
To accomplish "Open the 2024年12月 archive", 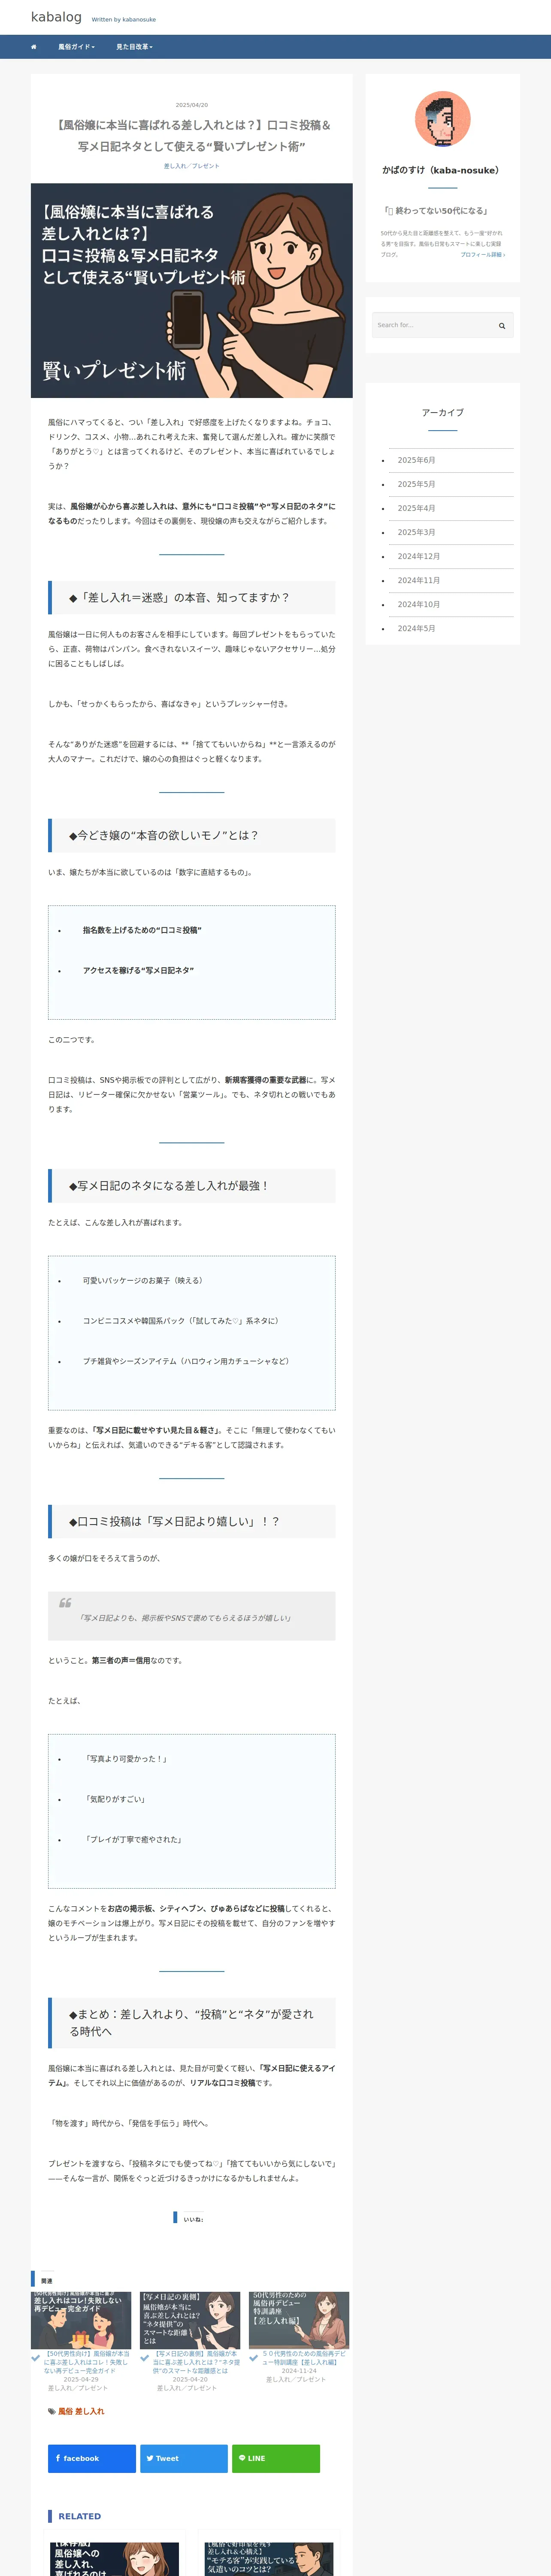I will click(418, 556).
